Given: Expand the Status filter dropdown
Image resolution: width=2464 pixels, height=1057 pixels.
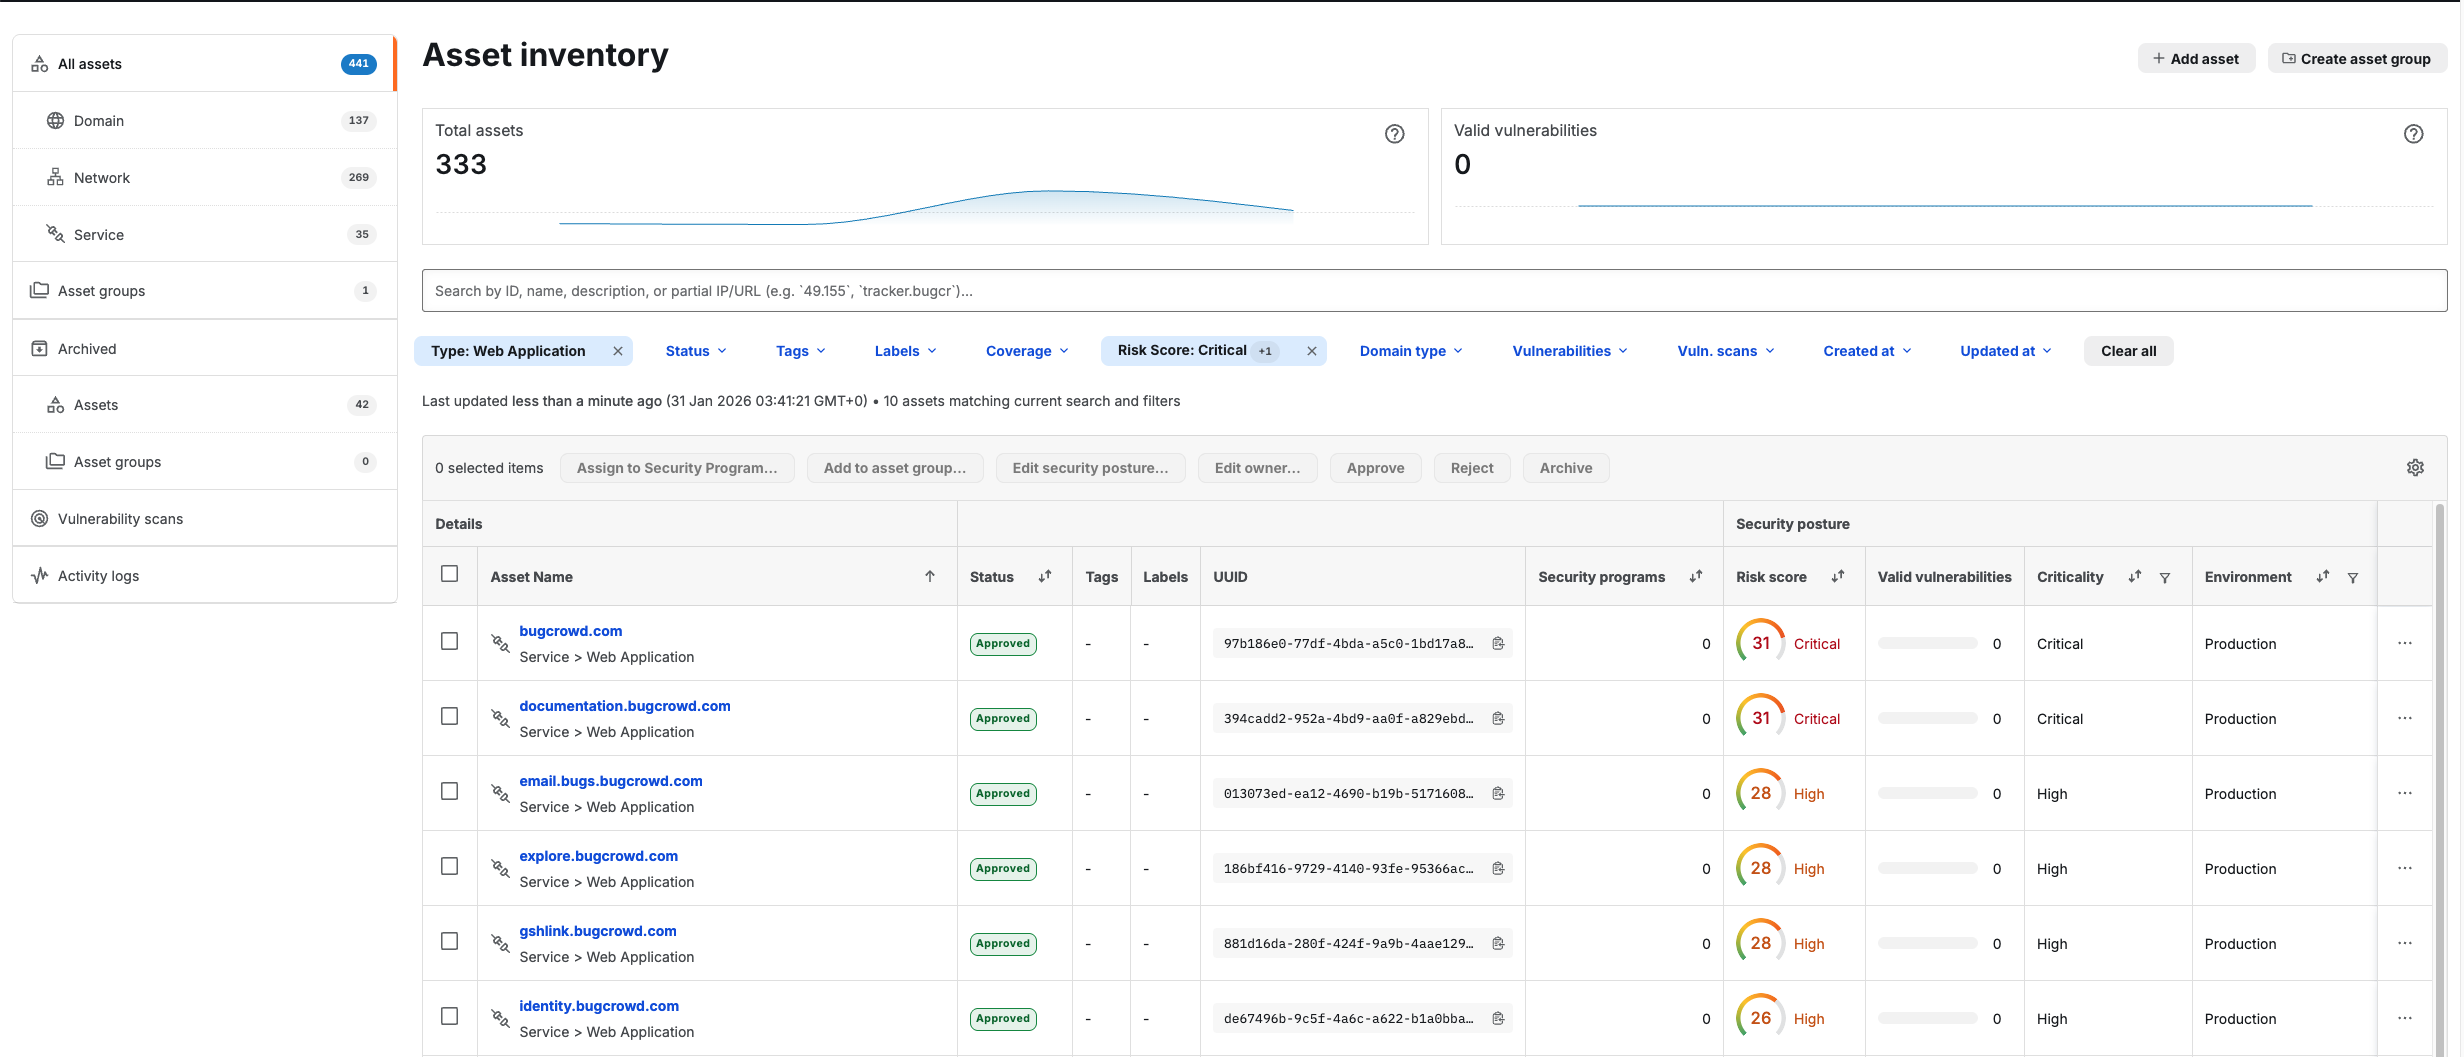Looking at the screenshot, I should coord(696,351).
